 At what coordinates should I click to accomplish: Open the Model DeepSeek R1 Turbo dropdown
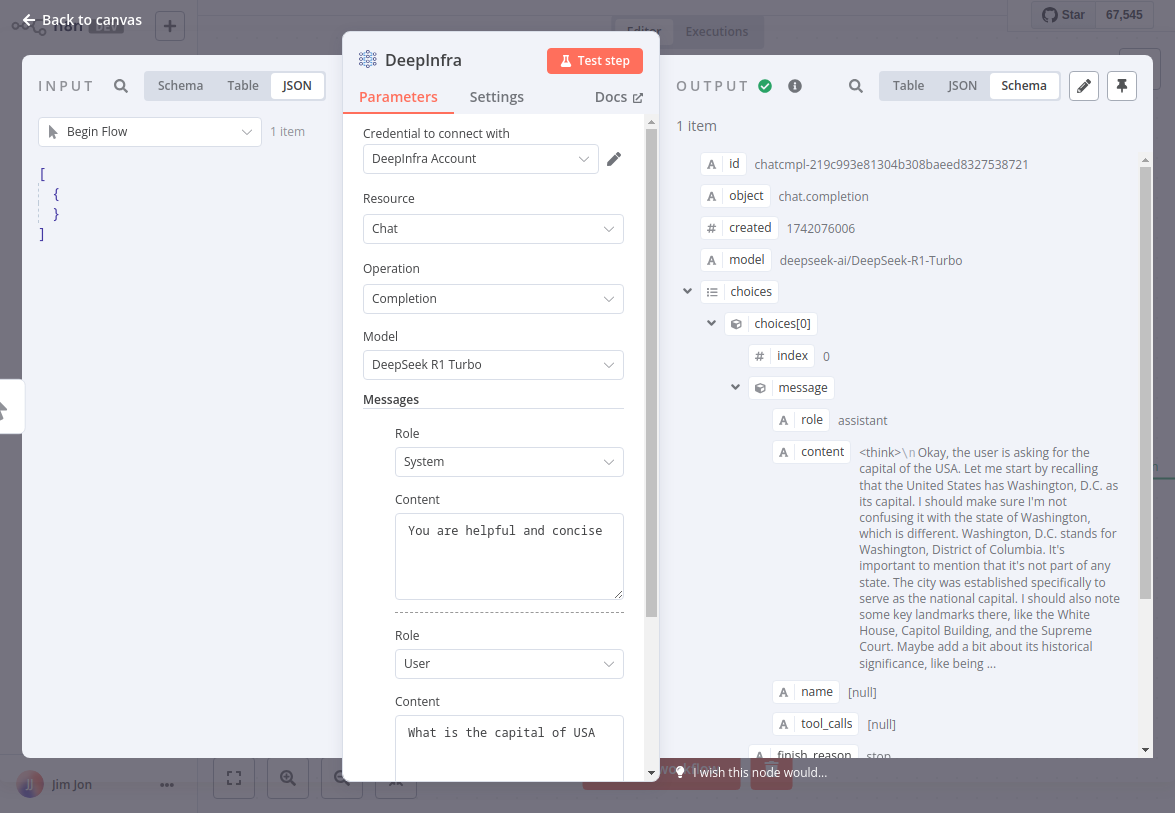pos(493,365)
